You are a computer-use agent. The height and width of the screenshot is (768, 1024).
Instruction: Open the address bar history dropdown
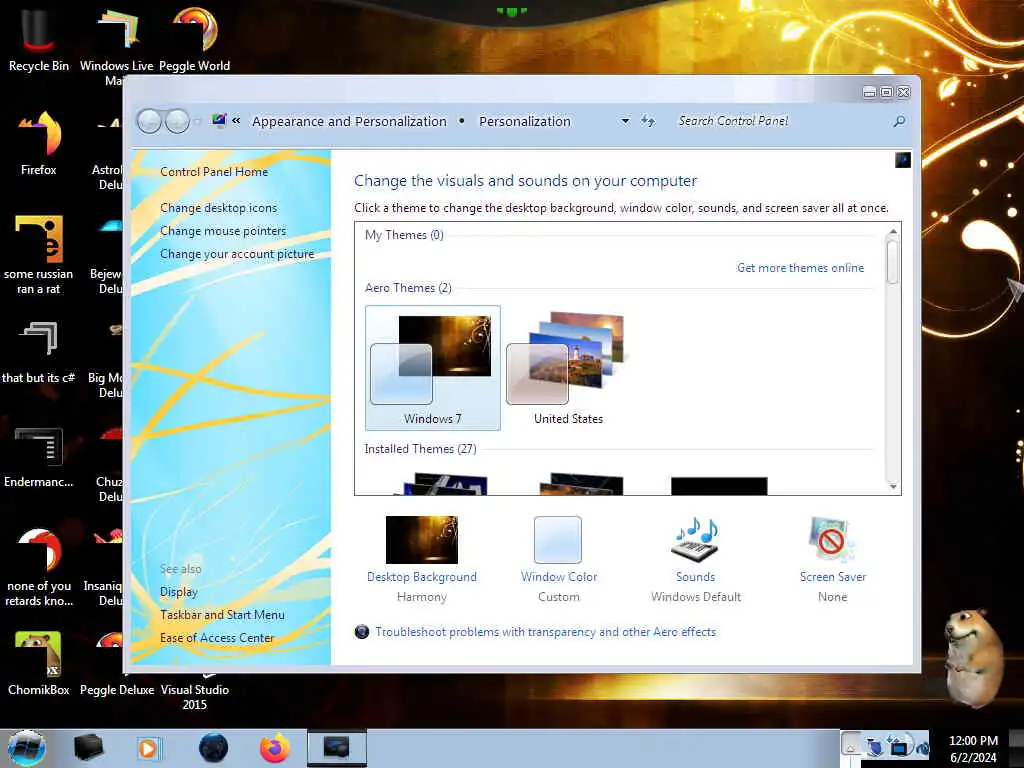point(625,121)
